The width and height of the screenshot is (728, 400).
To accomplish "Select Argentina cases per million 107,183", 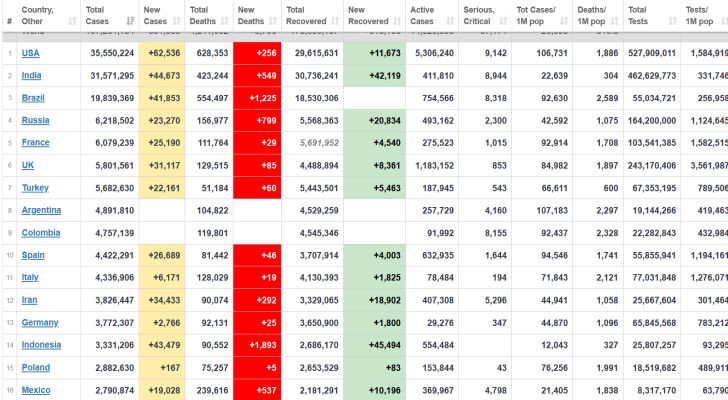I will [552, 210].
